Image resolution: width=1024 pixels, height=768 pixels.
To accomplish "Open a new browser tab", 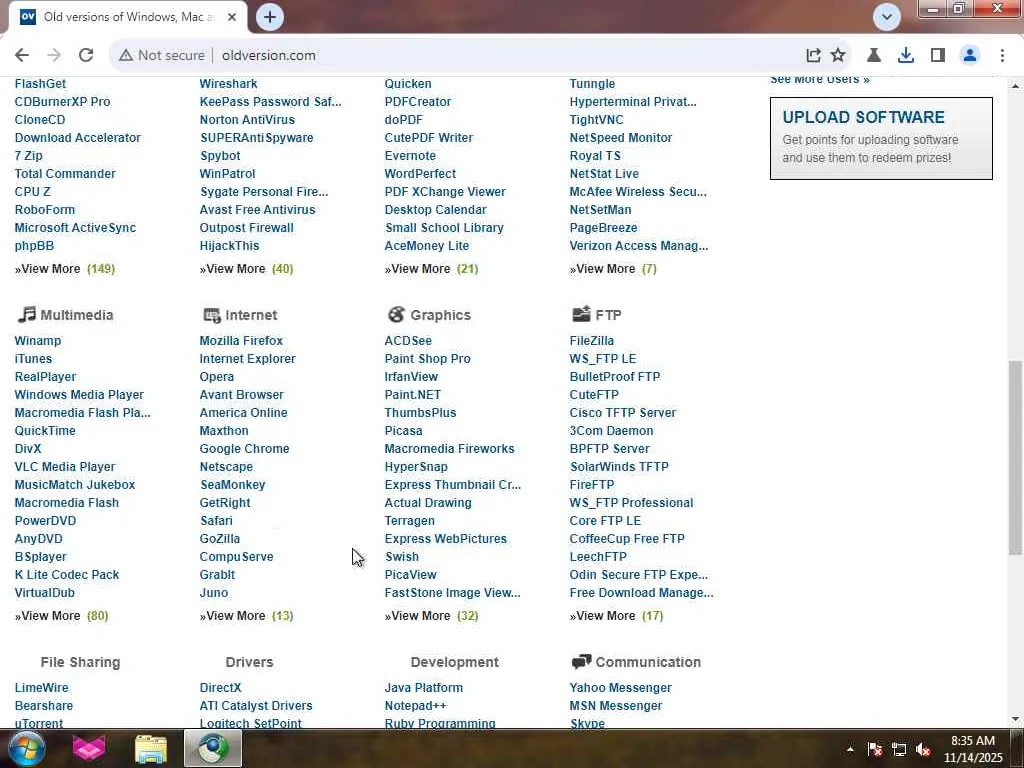I will (270, 17).
